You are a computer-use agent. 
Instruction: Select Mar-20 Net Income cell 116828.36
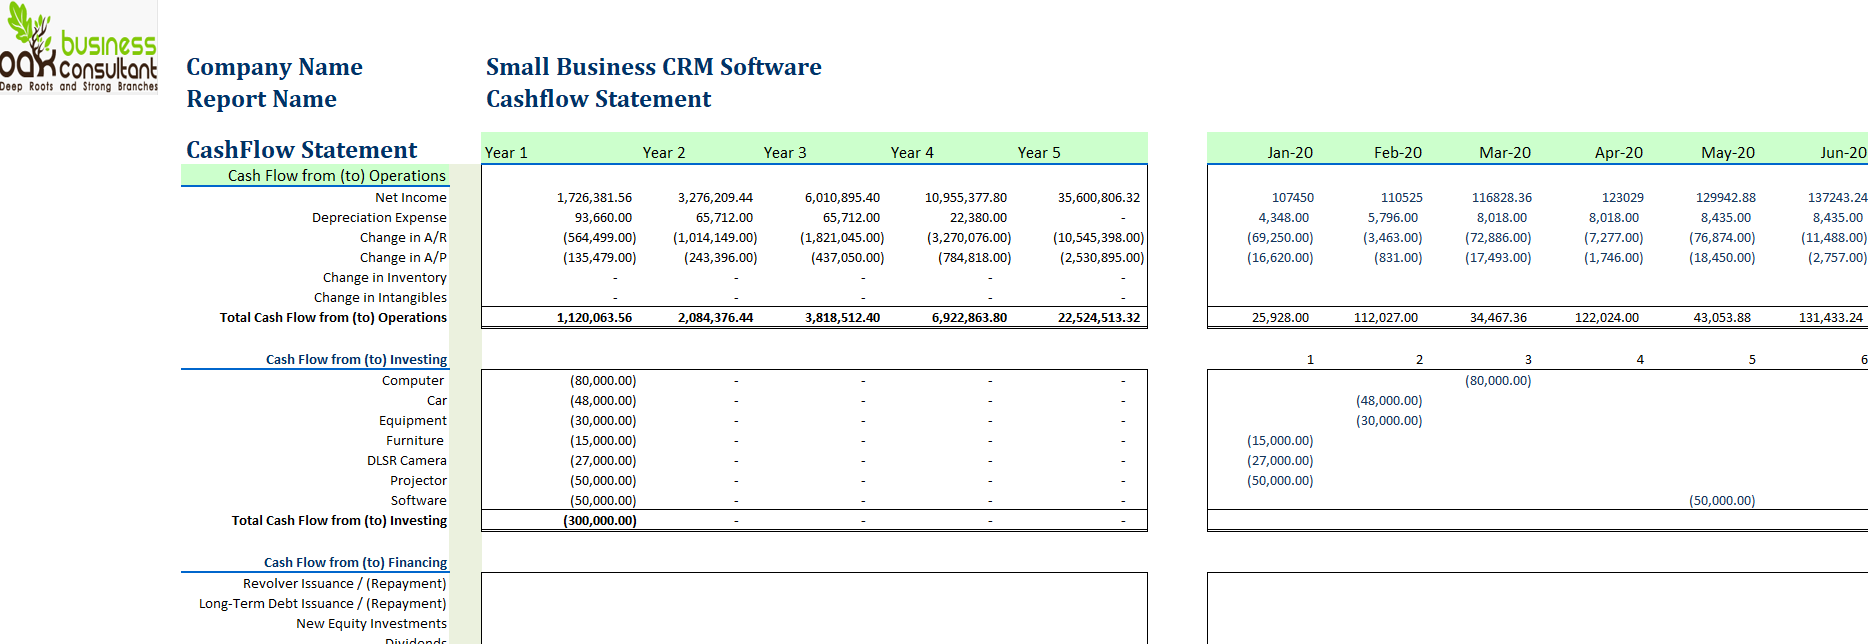click(1502, 198)
